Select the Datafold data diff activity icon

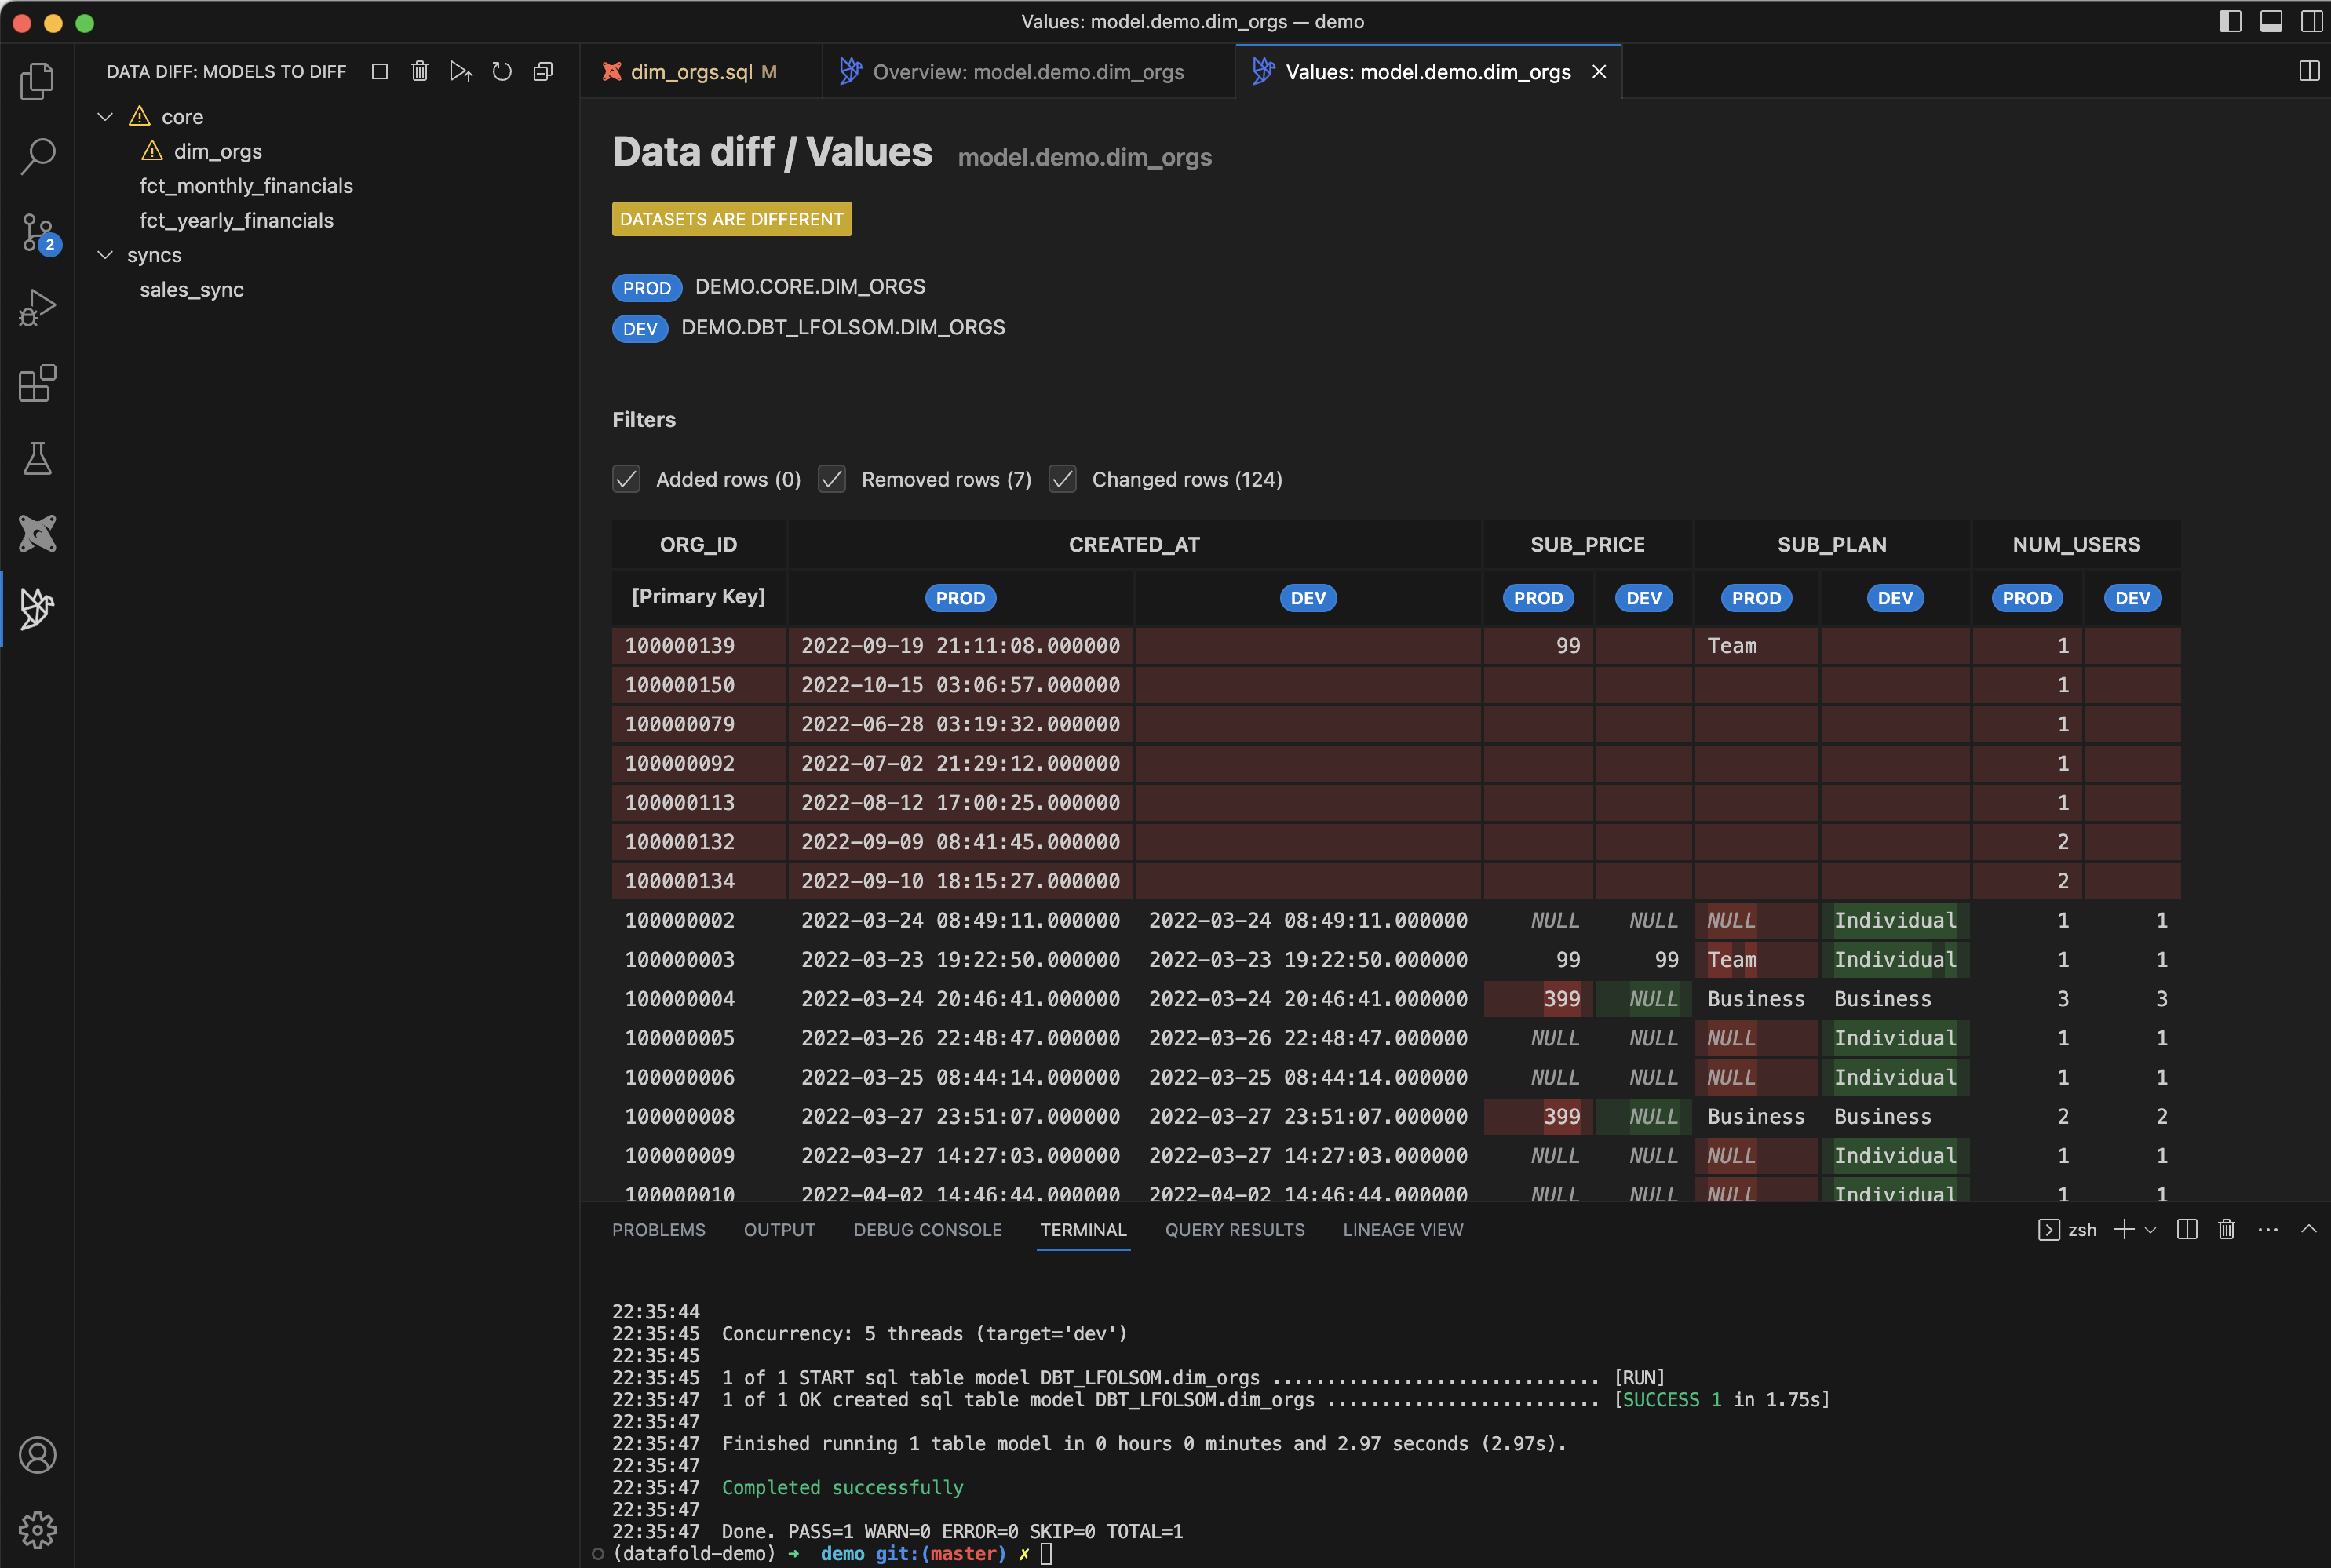tap(37, 608)
